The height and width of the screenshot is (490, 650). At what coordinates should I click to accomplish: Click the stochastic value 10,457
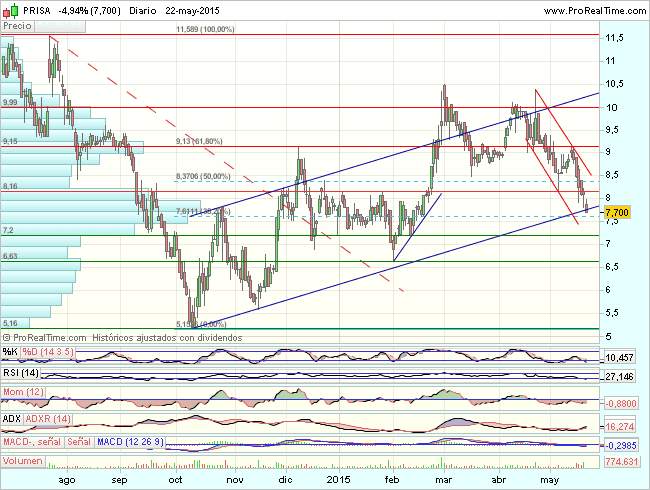tap(619, 357)
